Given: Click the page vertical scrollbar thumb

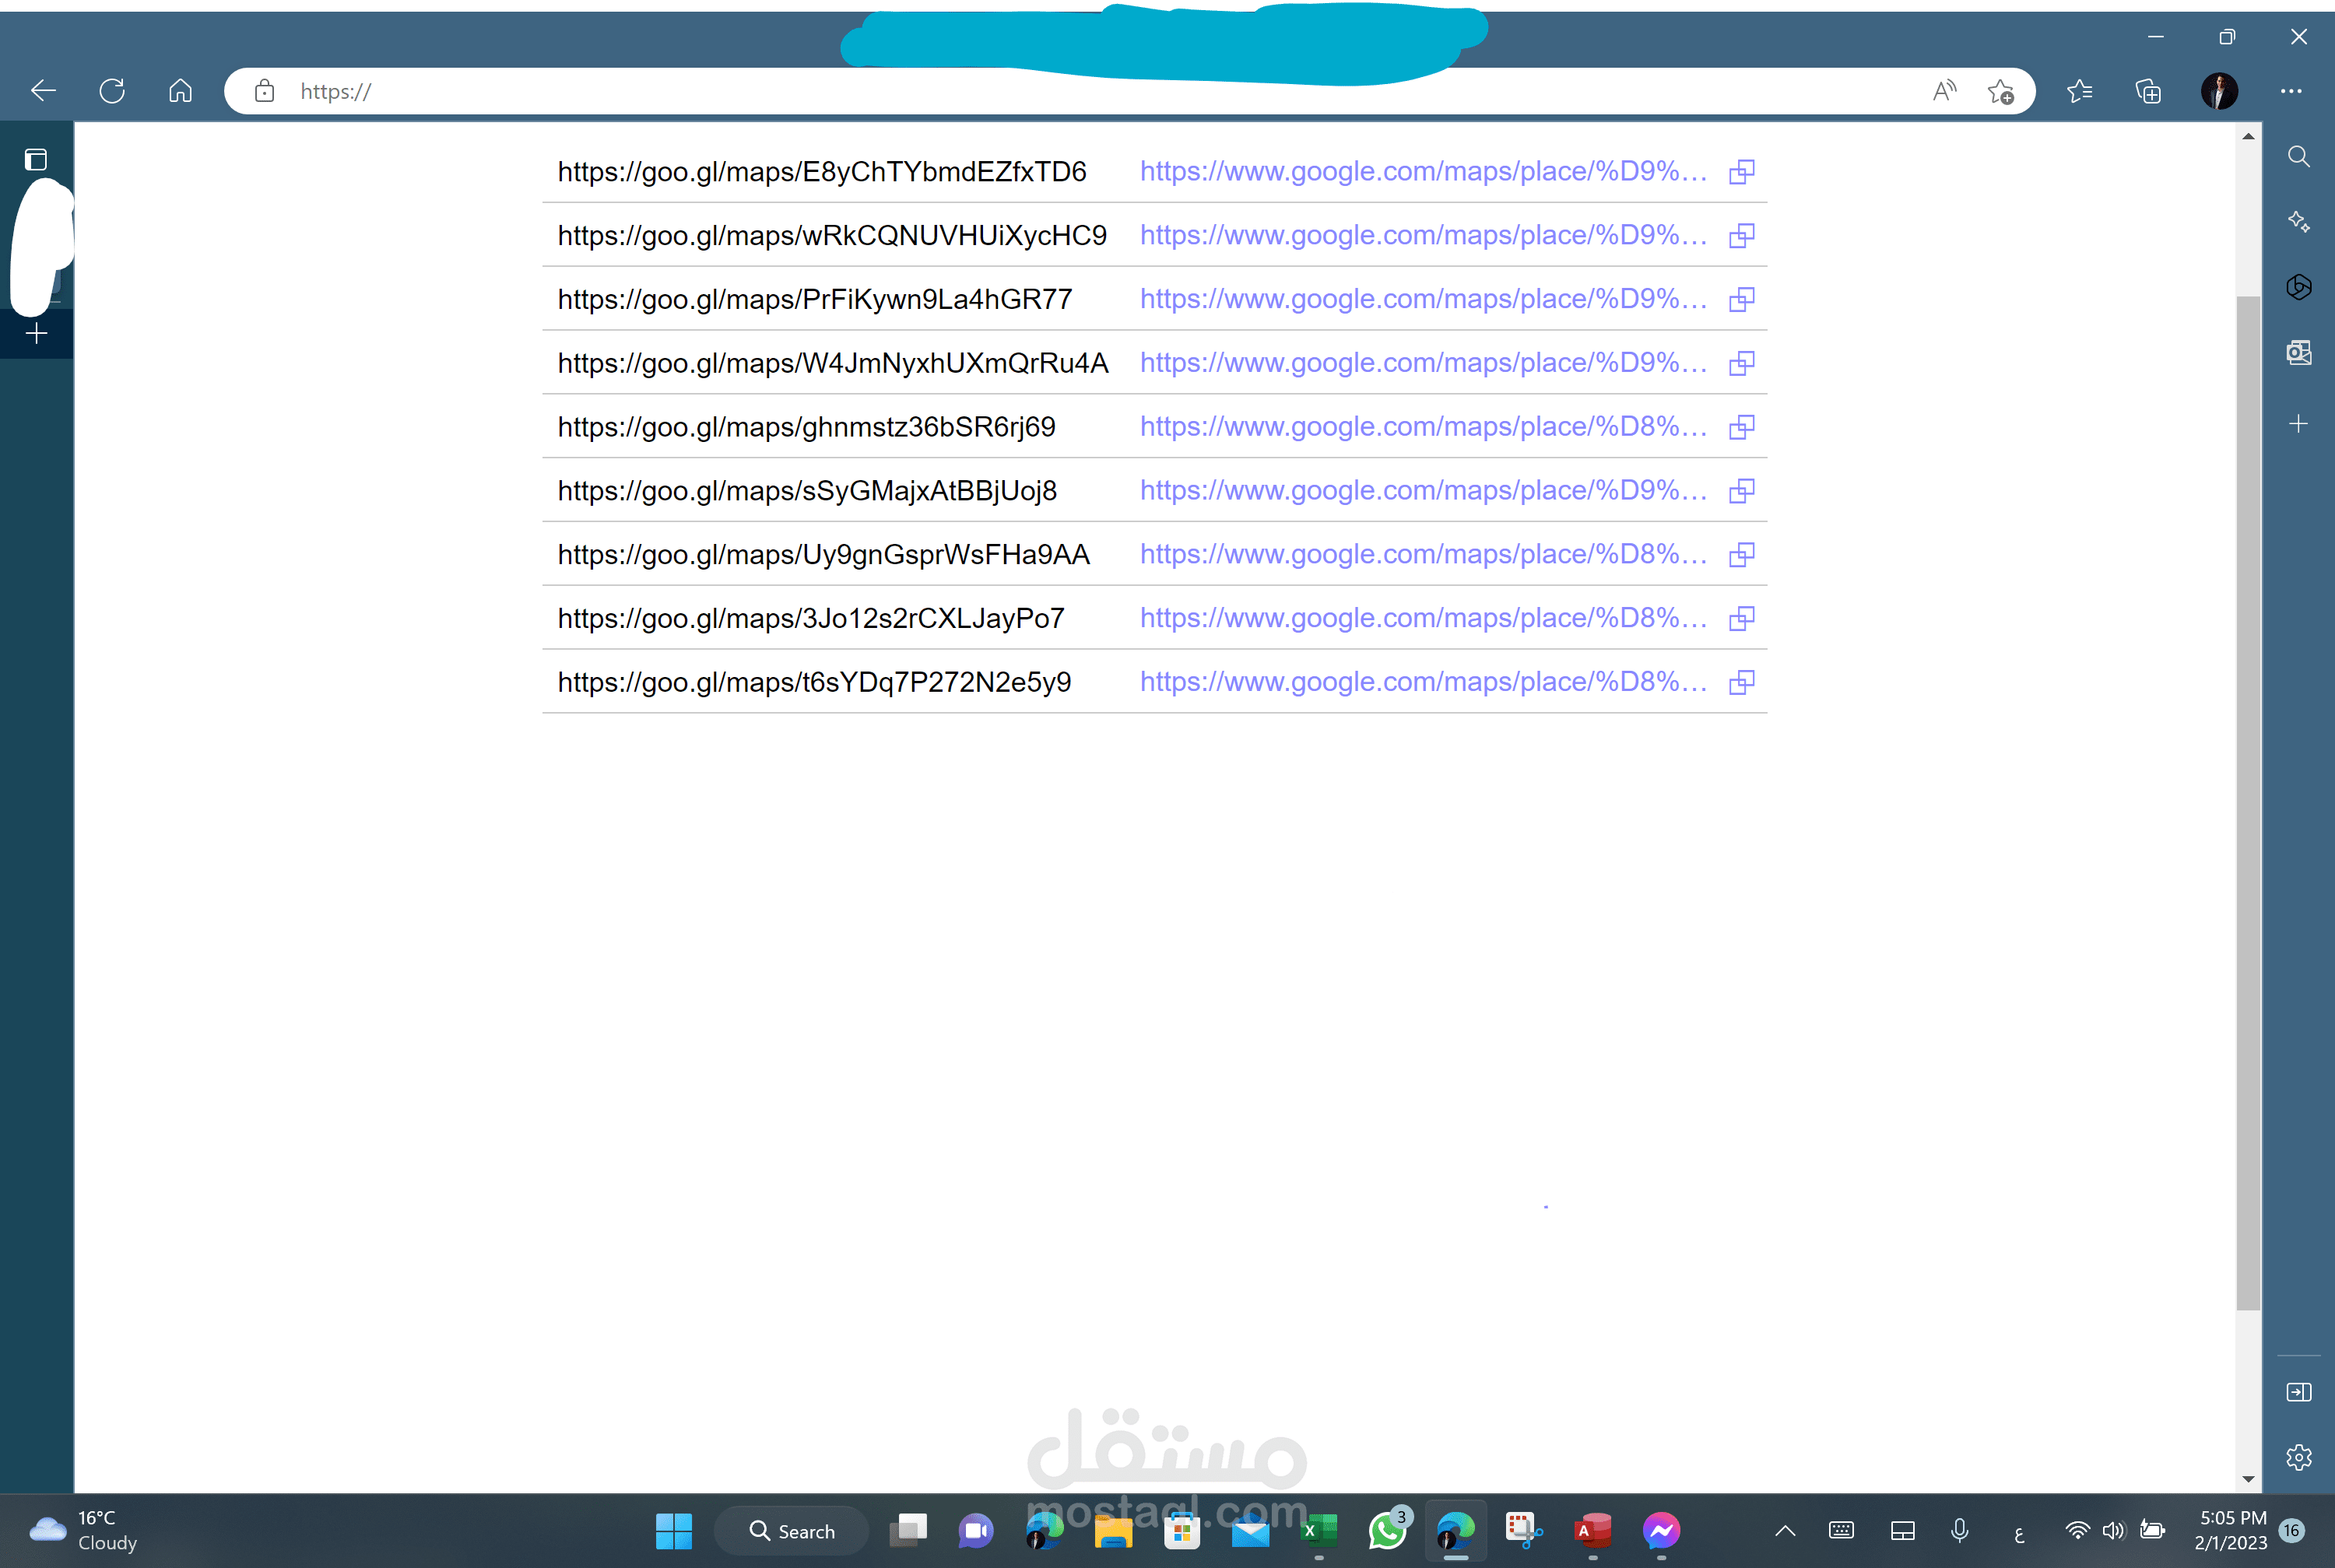Looking at the screenshot, I should (2248, 800).
